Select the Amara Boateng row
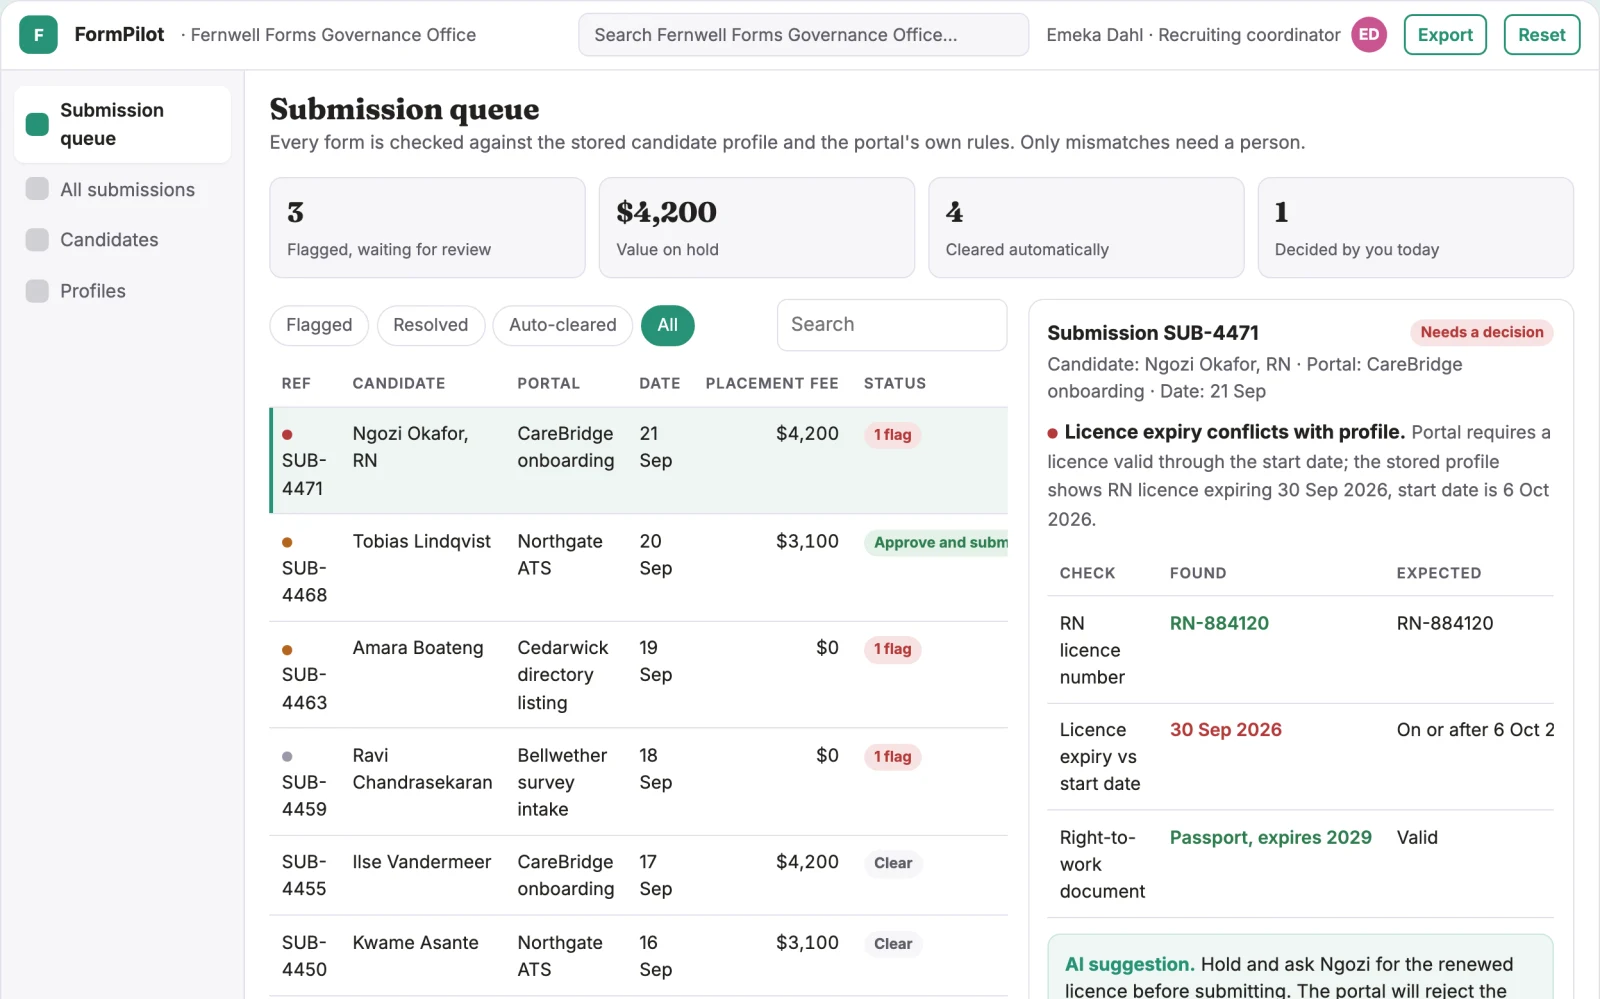 pos(639,675)
